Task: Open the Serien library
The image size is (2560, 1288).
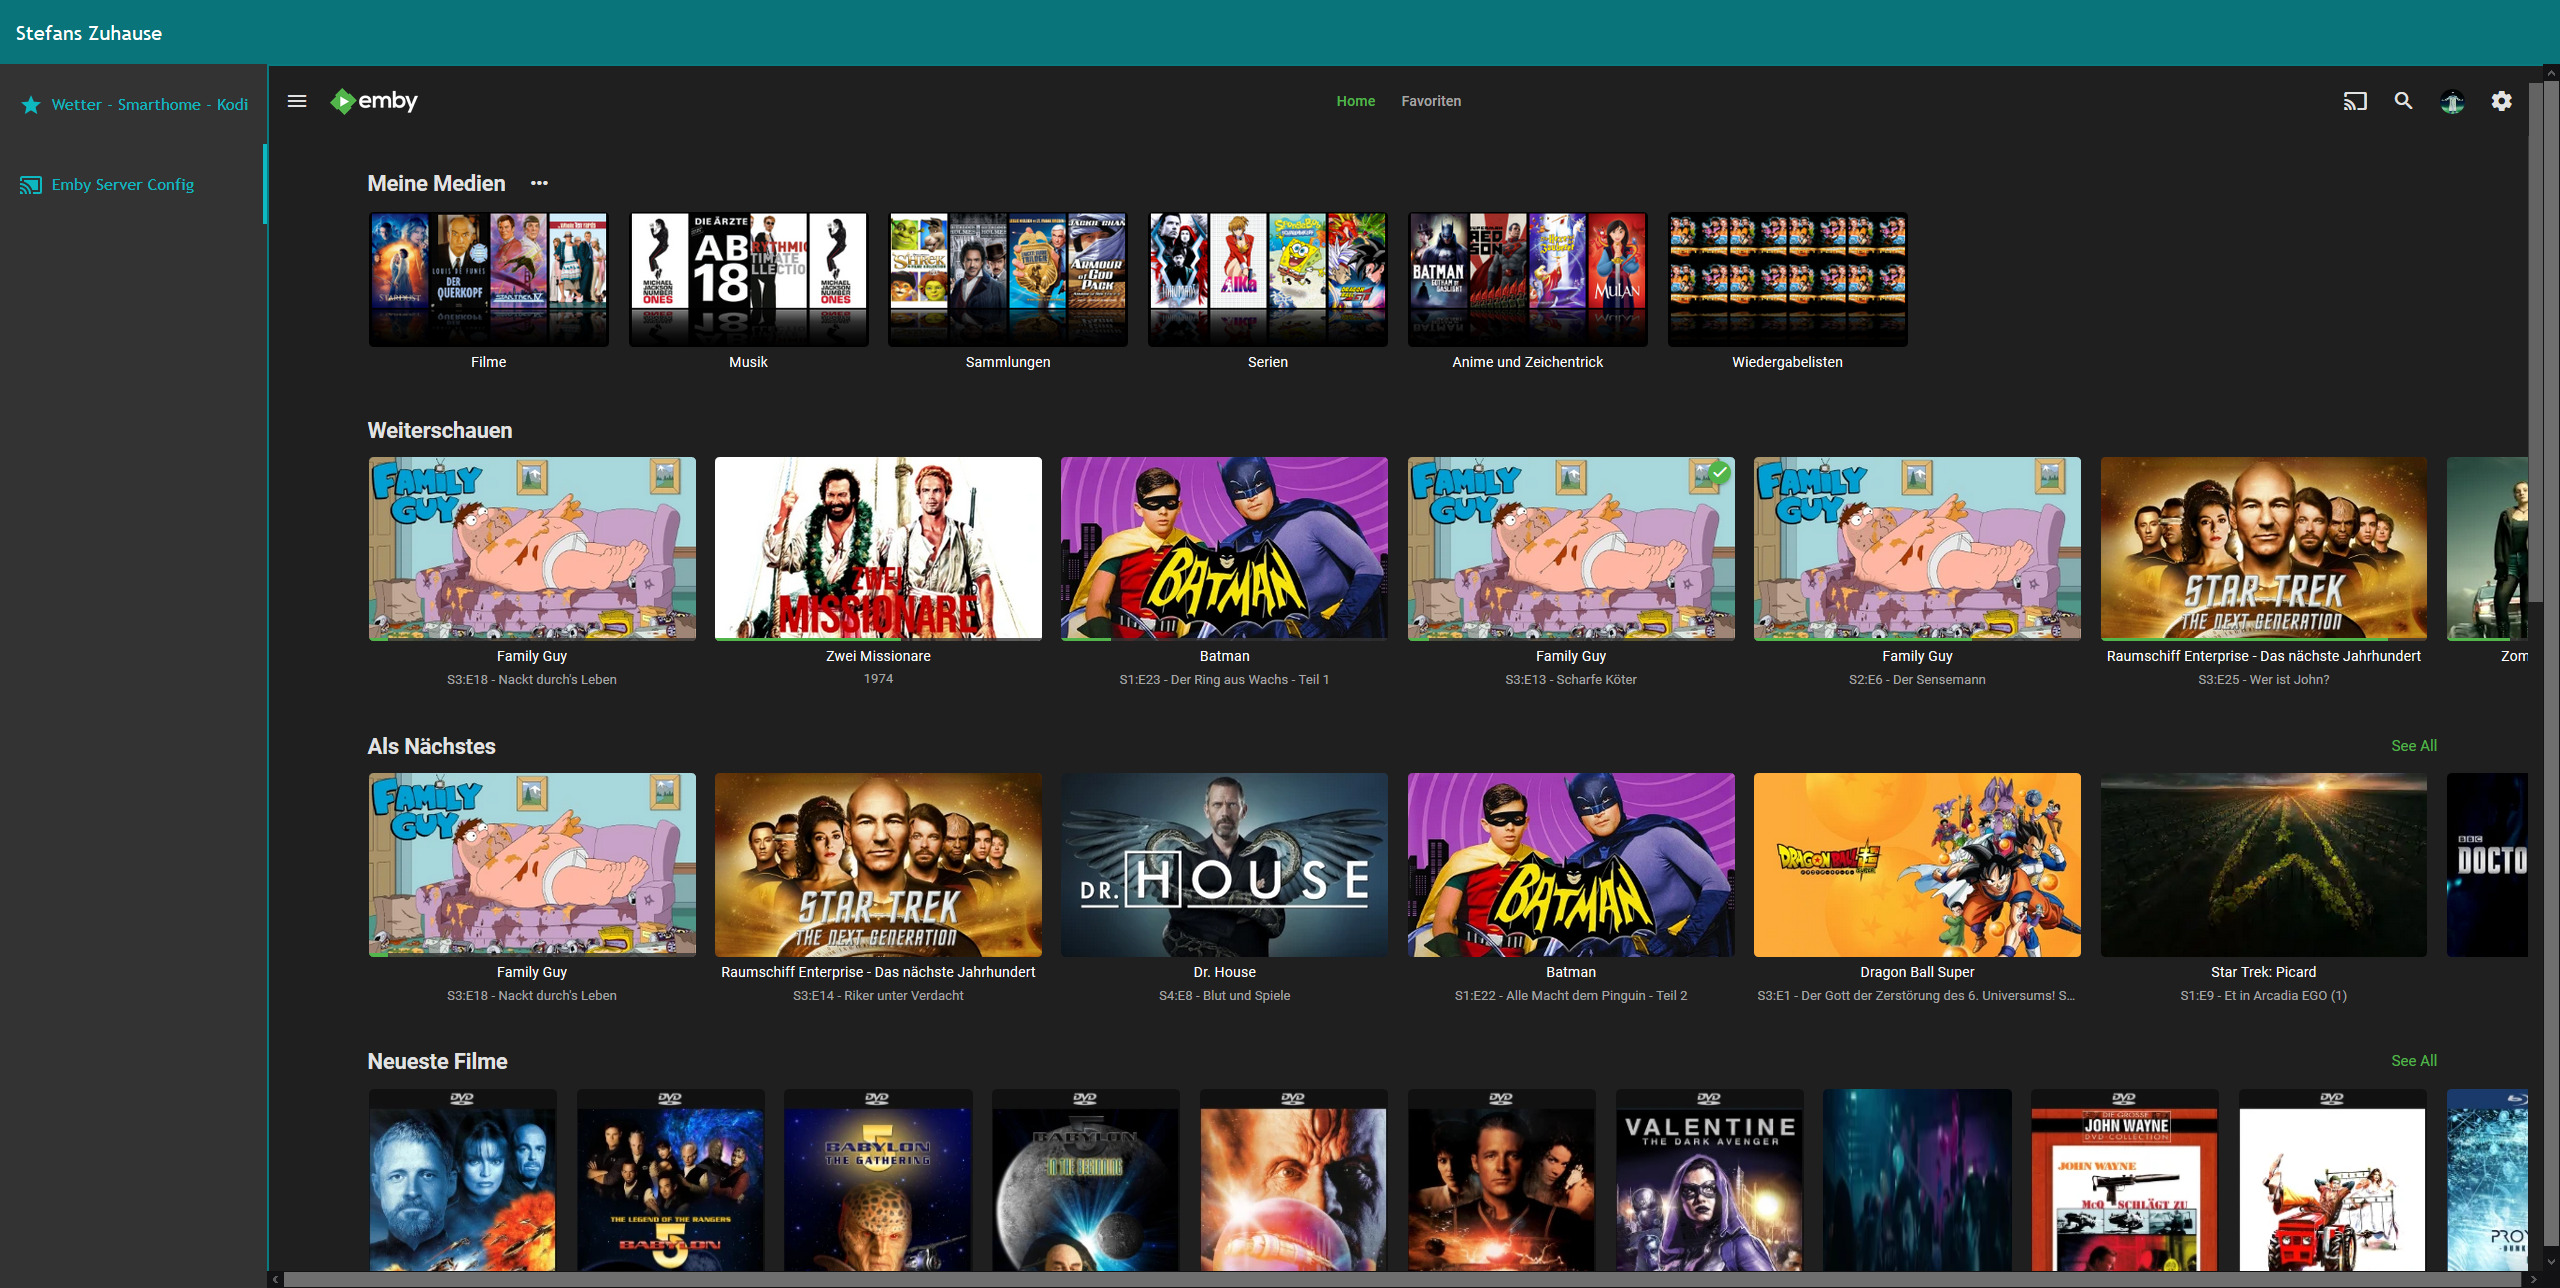Action: [x=1268, y=280]
